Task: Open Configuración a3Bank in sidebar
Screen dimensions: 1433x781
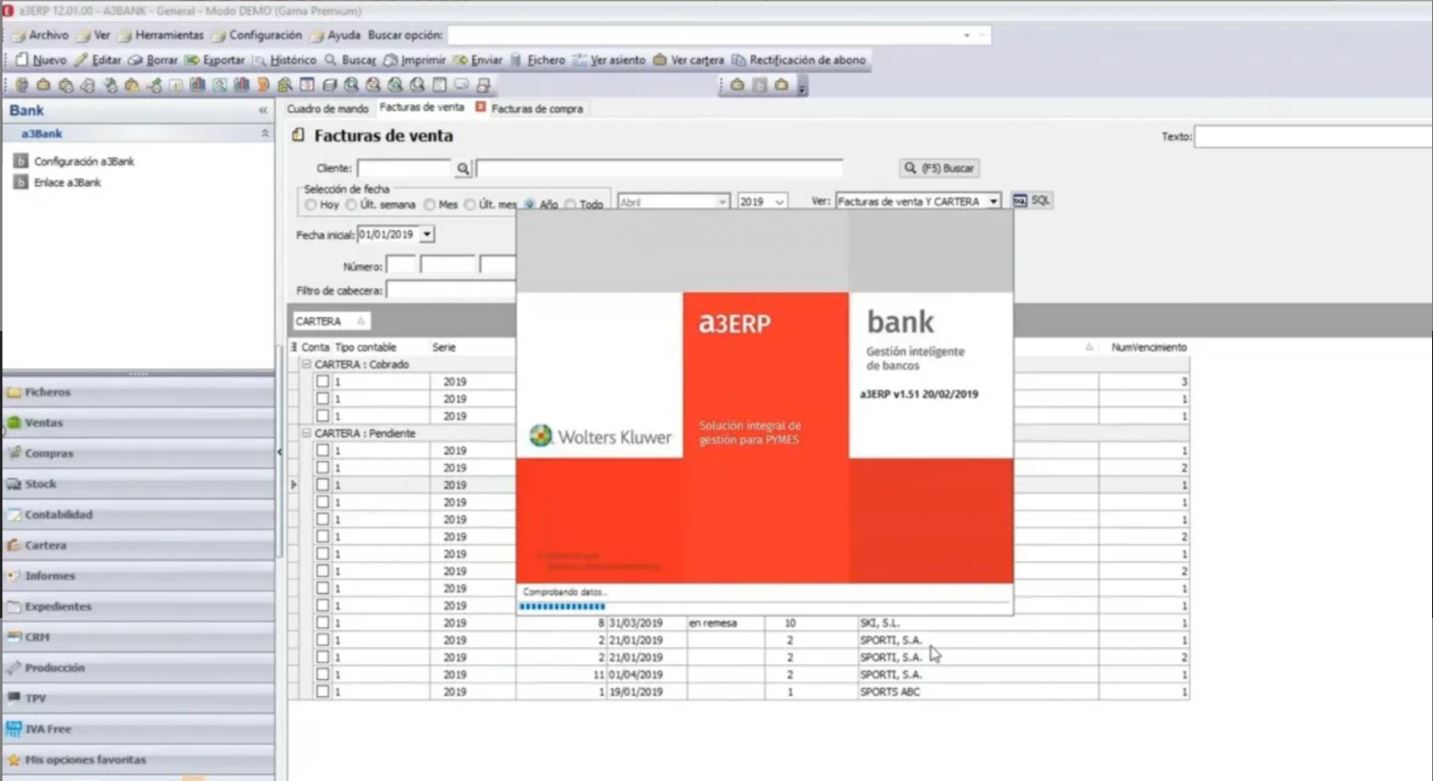Action: click(83, 161)
